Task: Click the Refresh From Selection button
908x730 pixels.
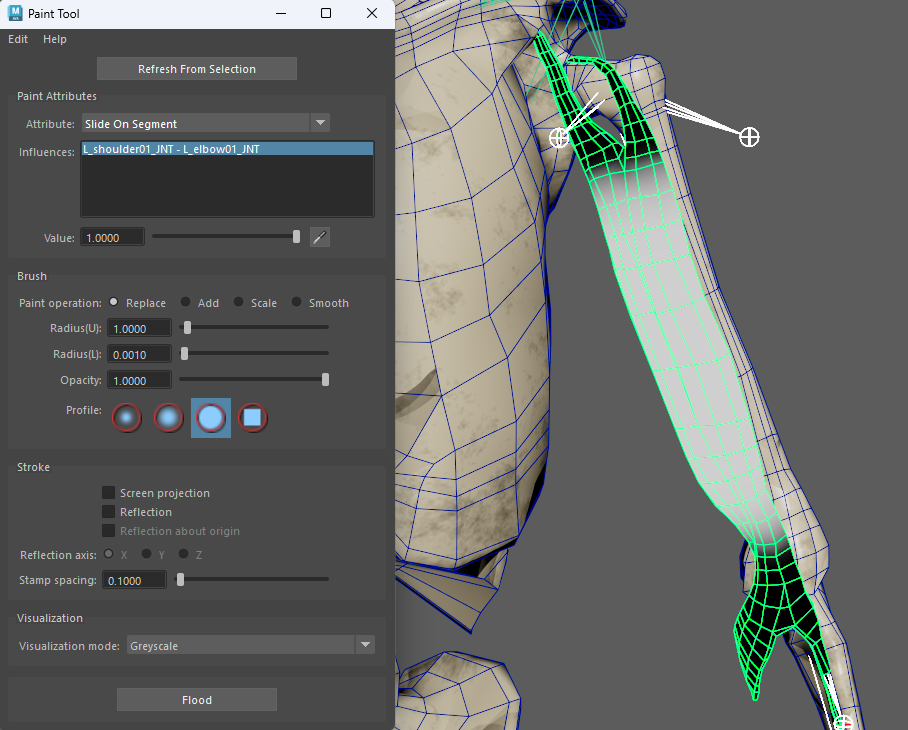Action: tap(197, 69)
